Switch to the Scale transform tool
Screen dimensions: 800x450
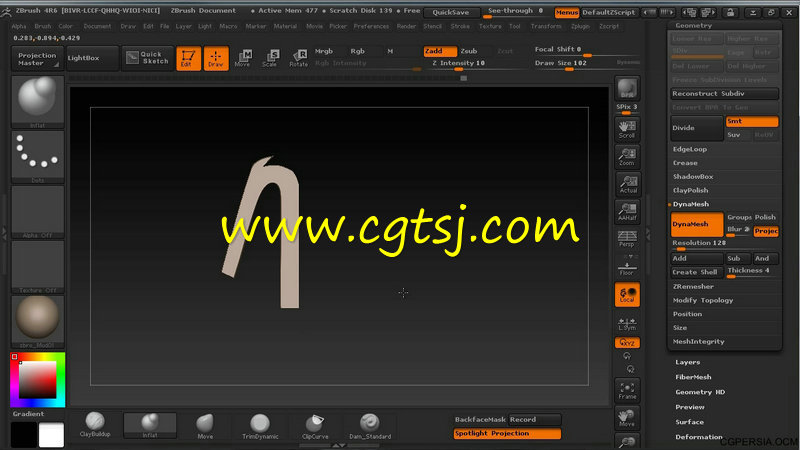click(270, 58)
